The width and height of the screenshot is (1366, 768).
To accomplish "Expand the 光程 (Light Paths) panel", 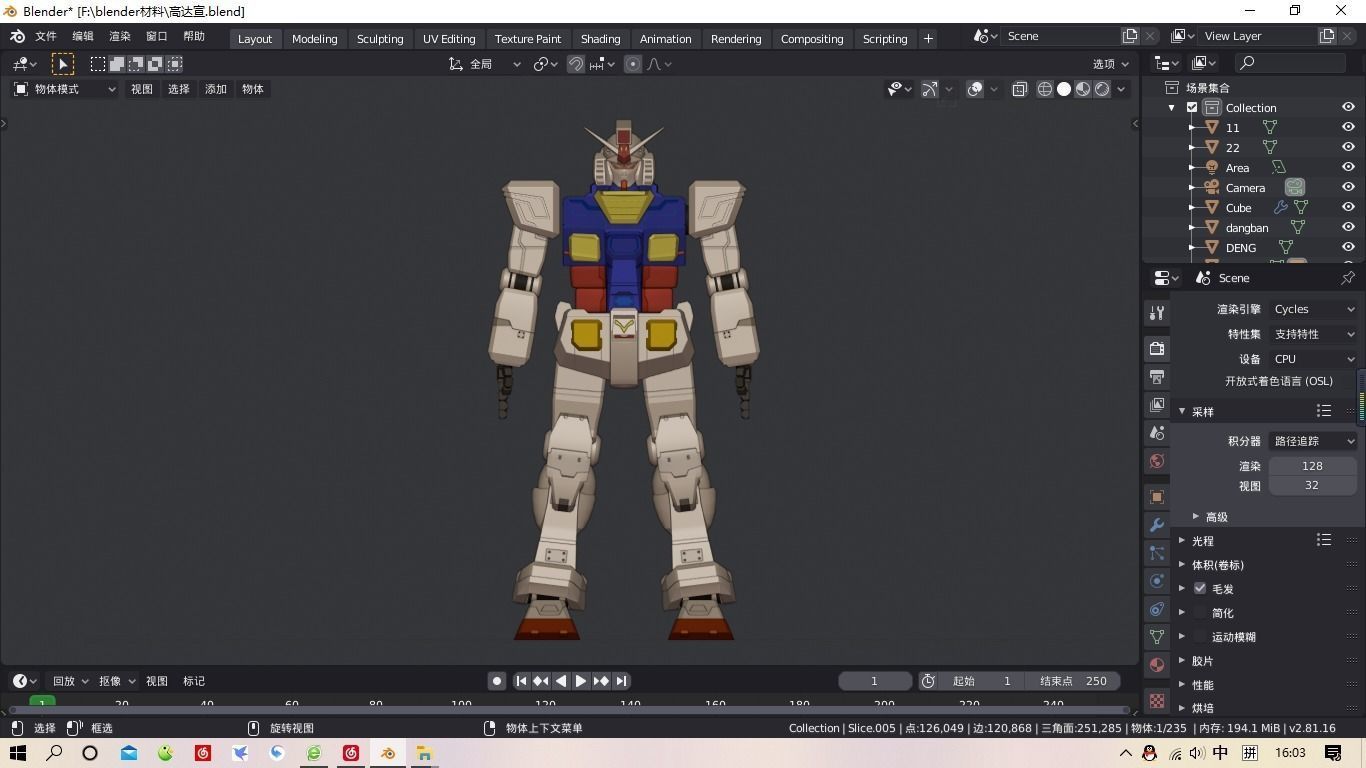I will point(1202,541).
